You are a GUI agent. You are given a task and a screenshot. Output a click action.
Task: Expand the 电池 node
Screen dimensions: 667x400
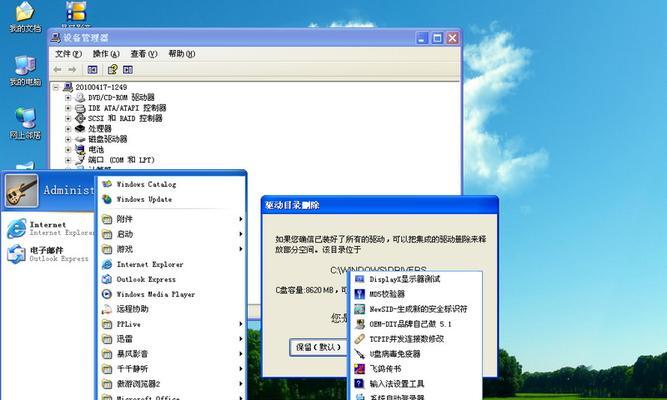pos(68,149)
